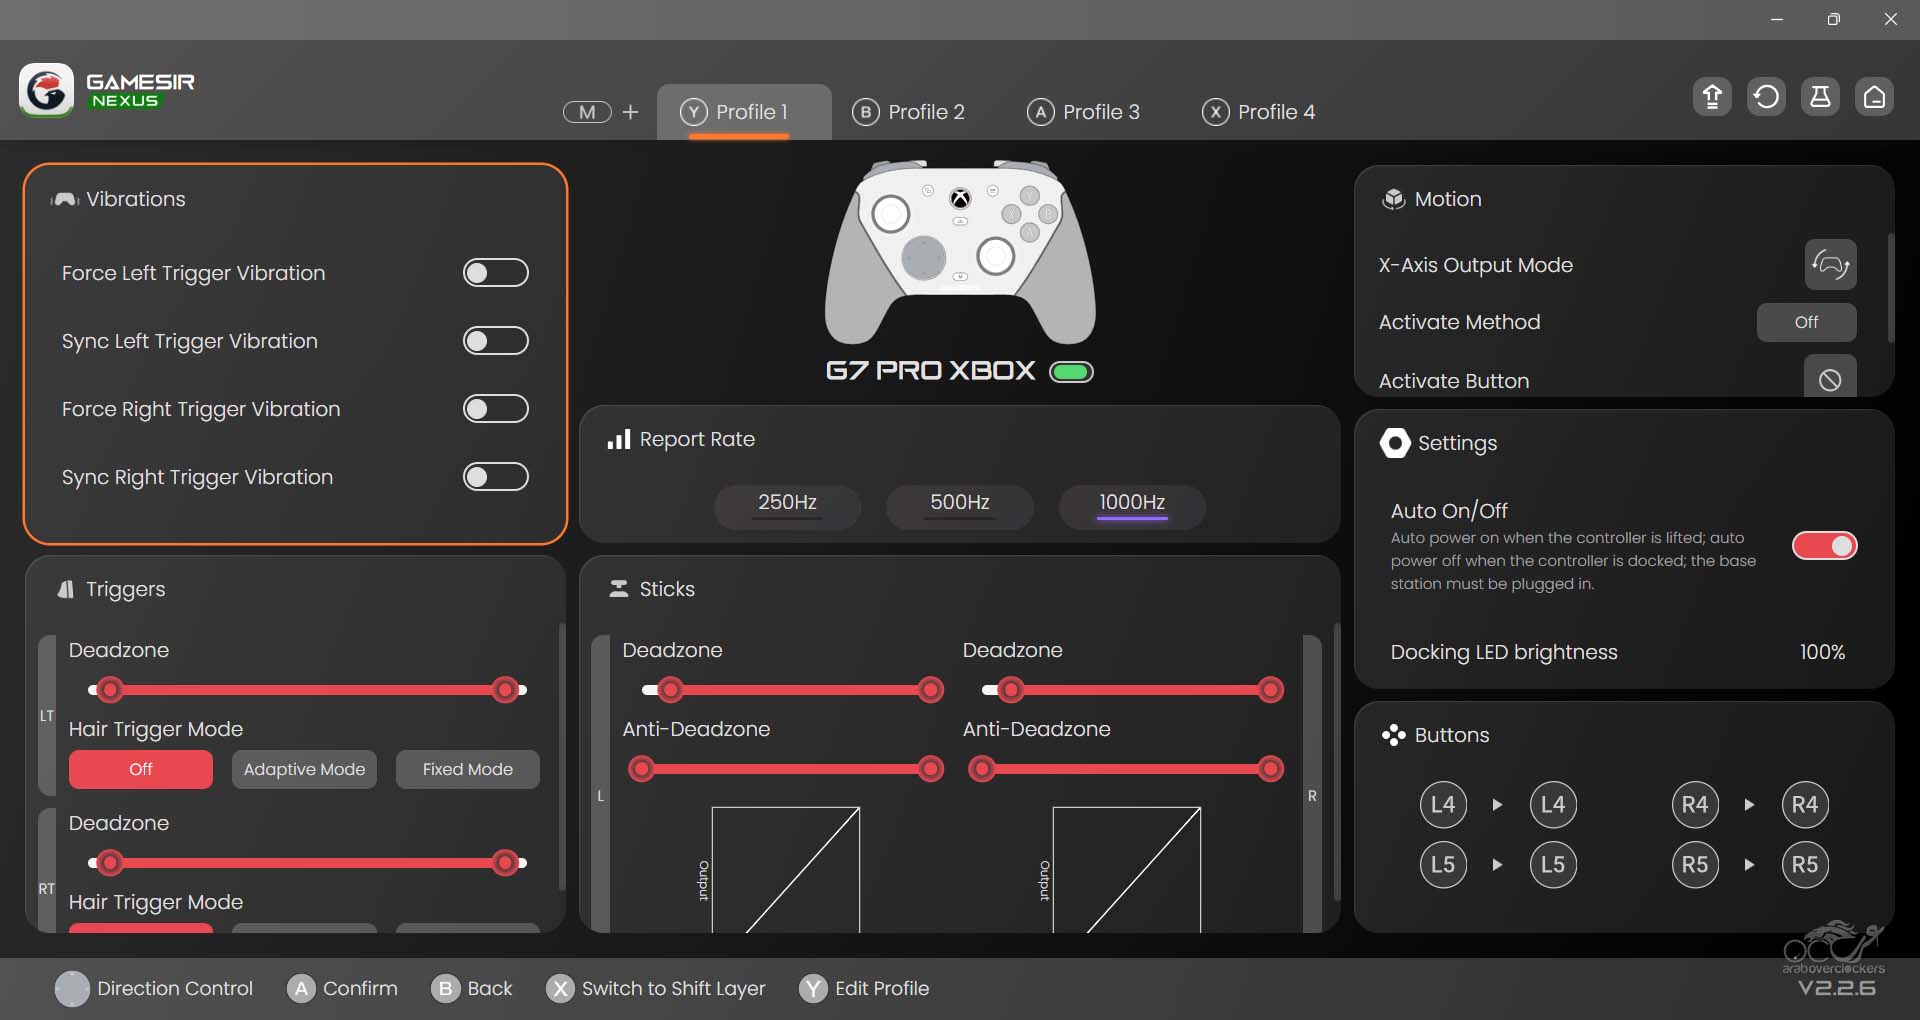Click the upload/export icon in top-right toolbar

coord(1712,97)
